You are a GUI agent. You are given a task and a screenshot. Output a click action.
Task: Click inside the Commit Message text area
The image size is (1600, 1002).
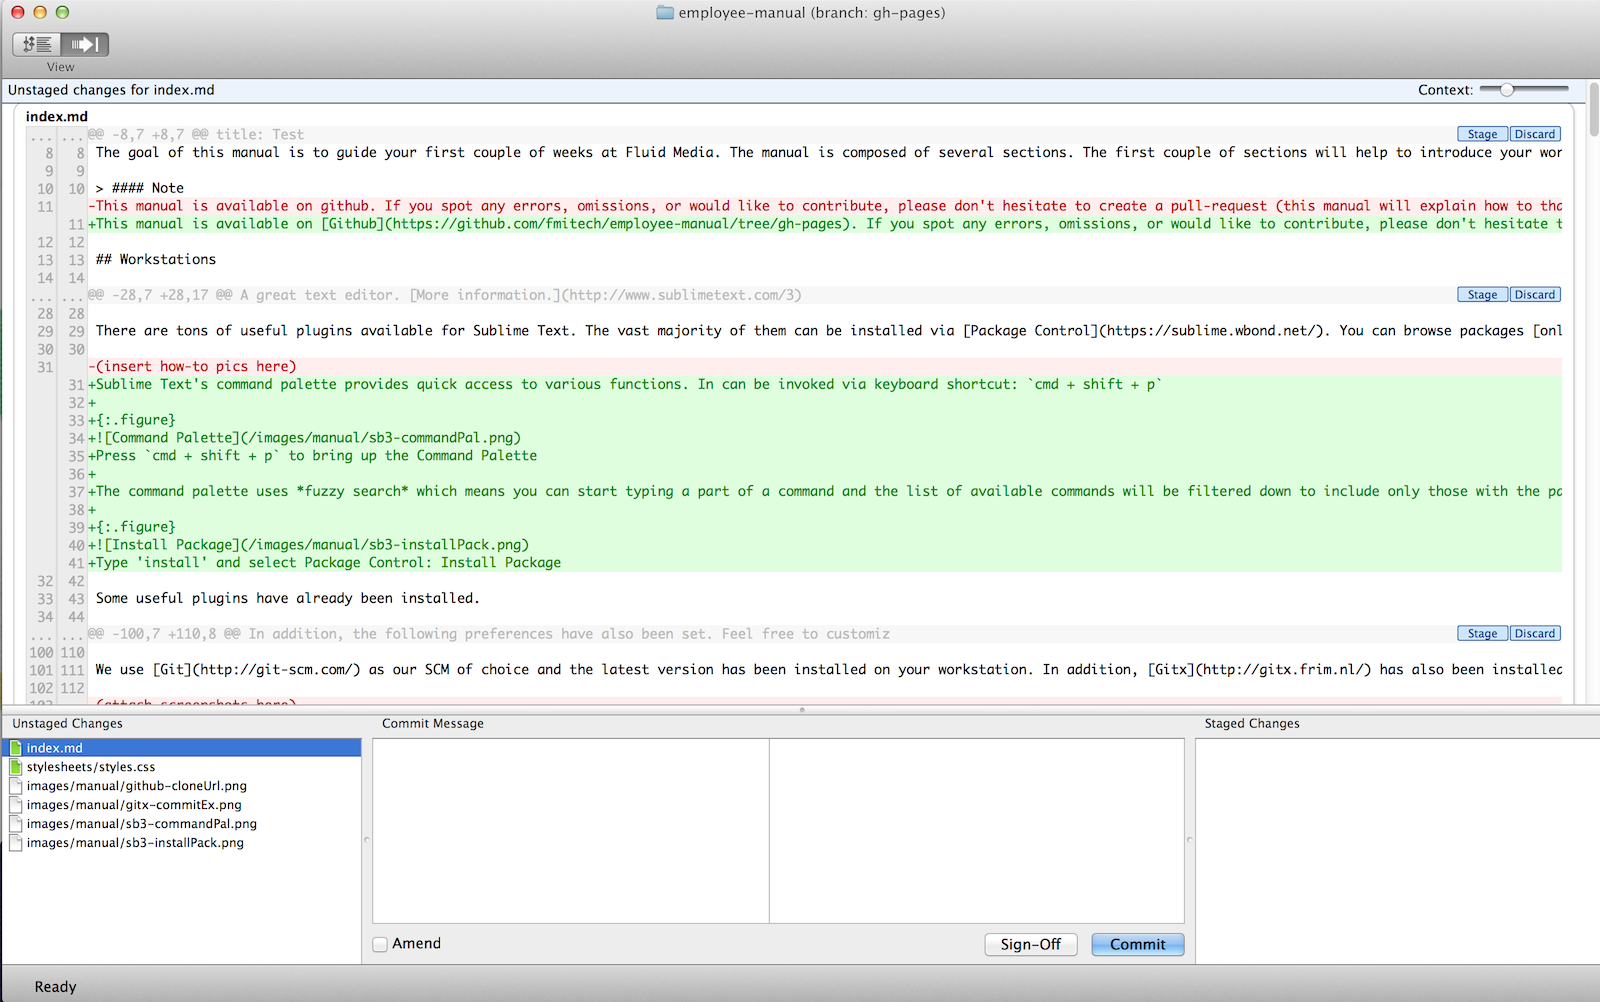[x=570, y=830]
